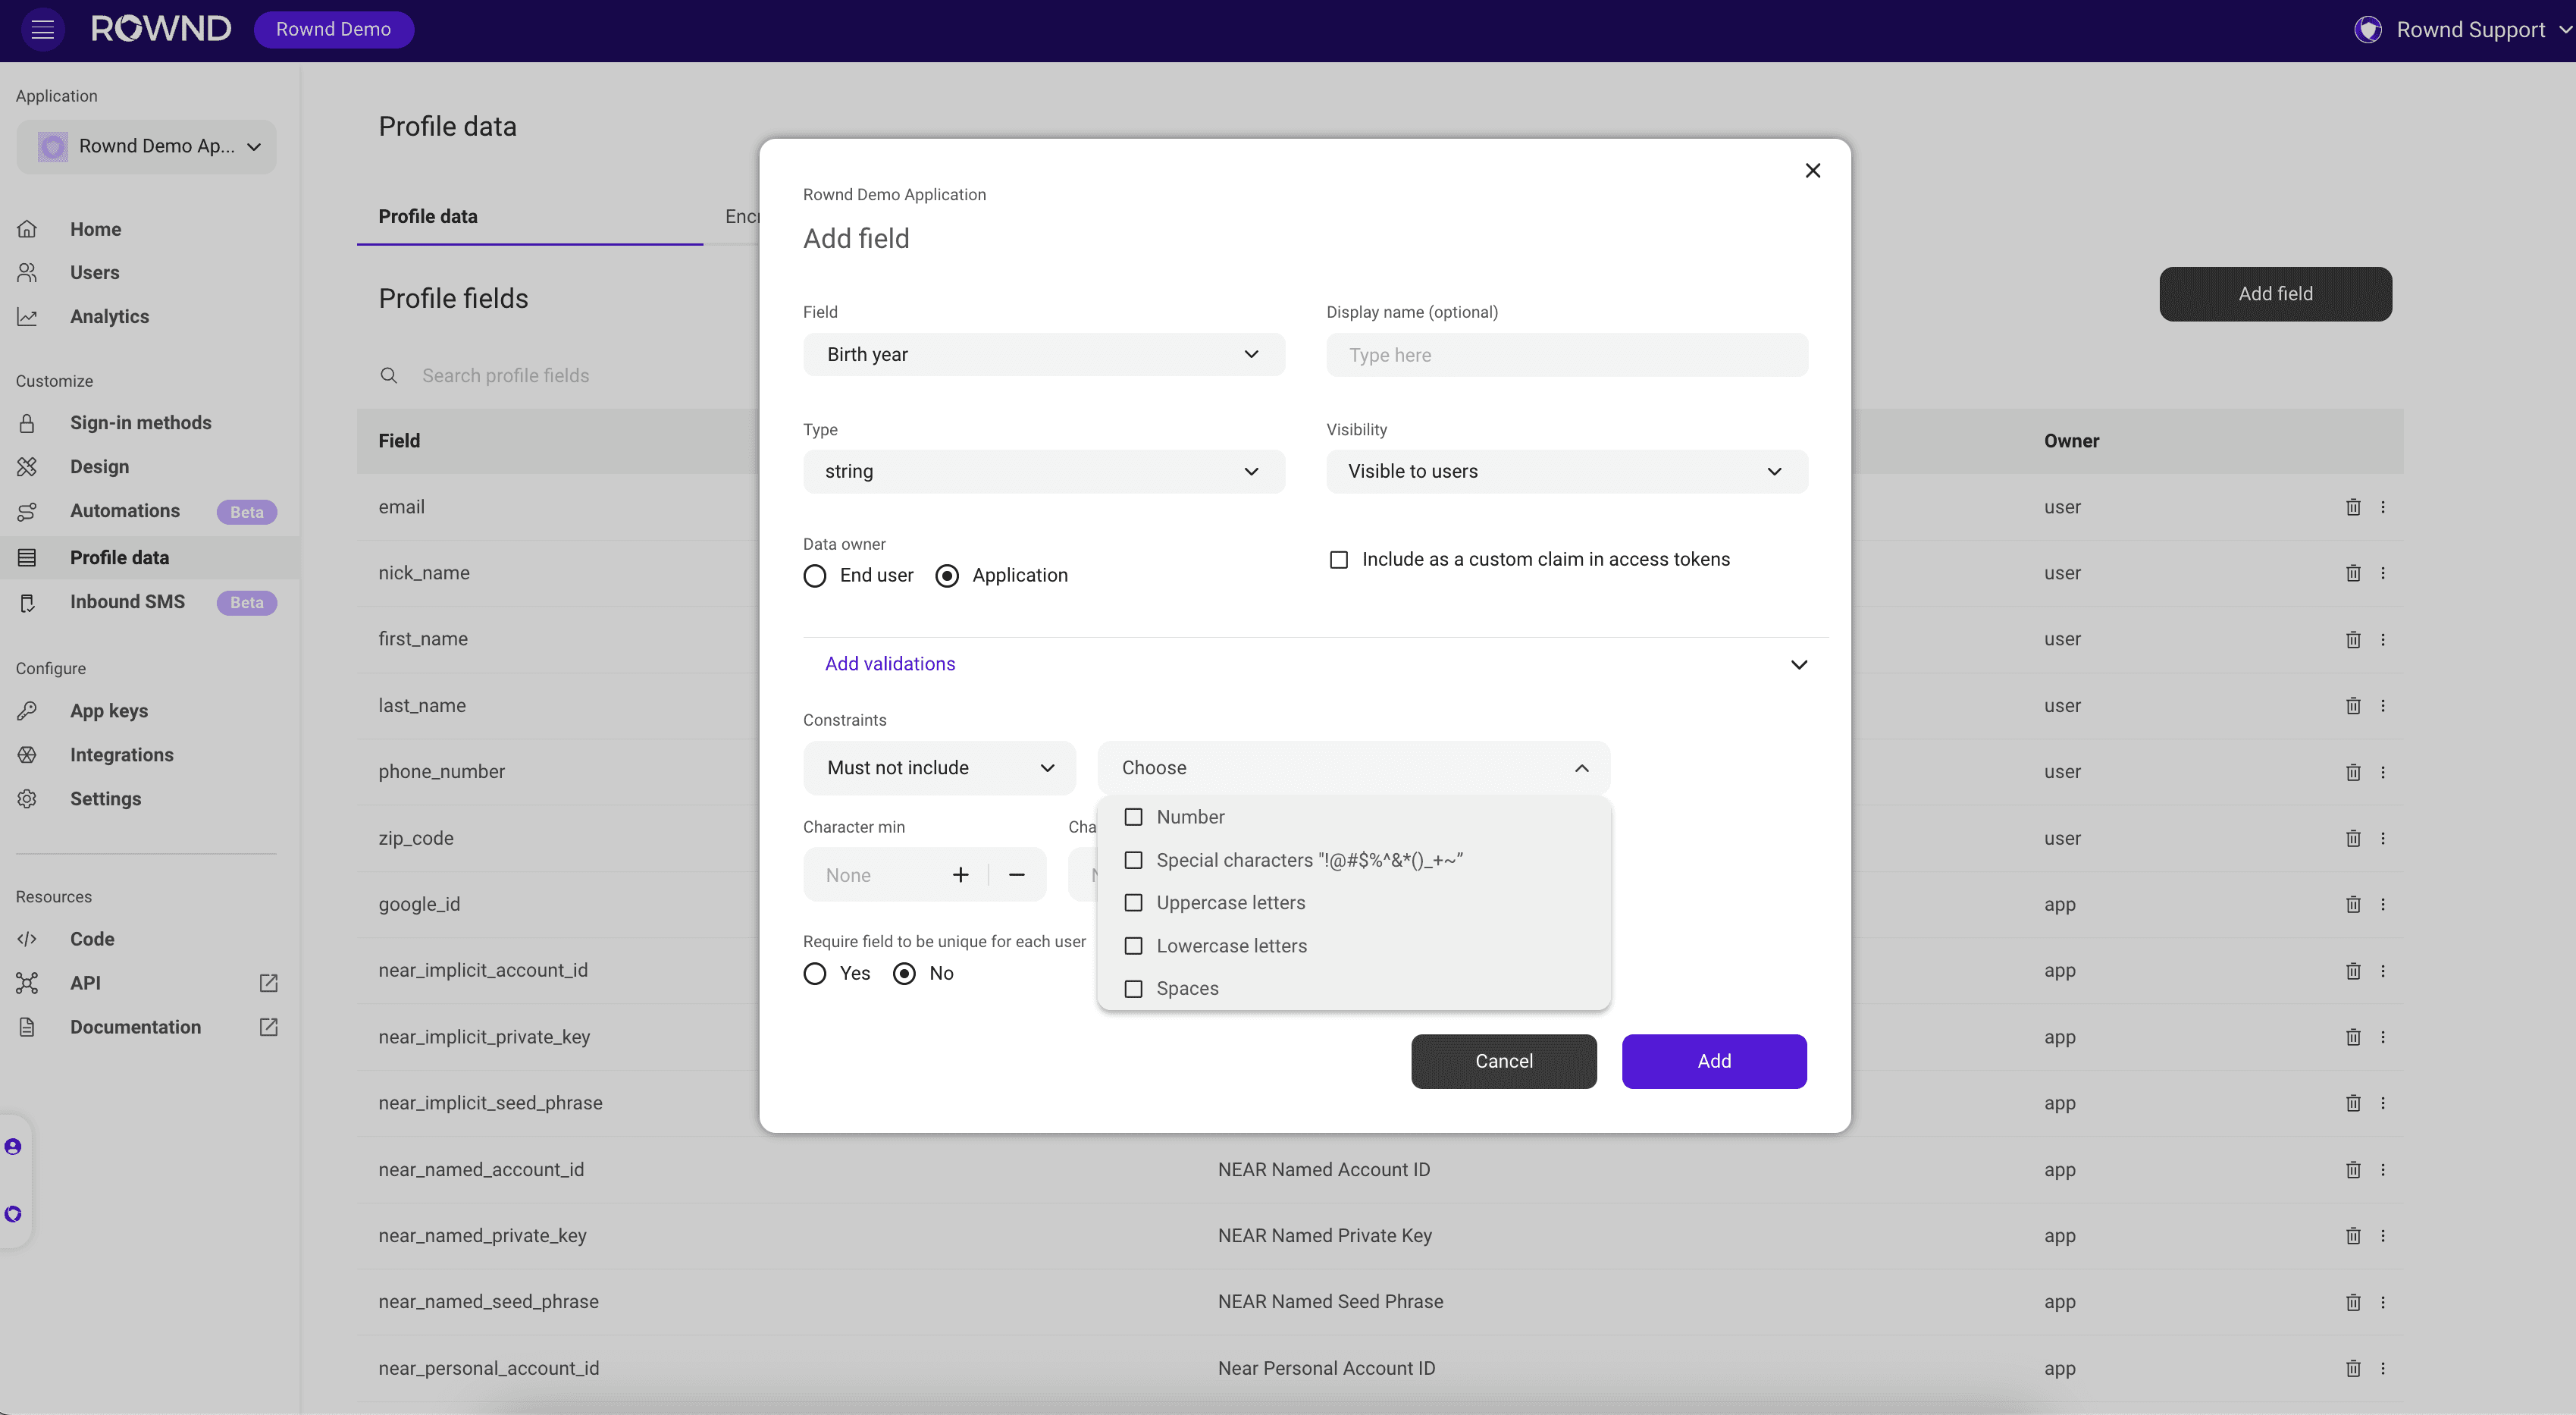The width and height of the screenshot is (2576, 1415).
Task: Select End user as data owner
Action: click(815, 576)
